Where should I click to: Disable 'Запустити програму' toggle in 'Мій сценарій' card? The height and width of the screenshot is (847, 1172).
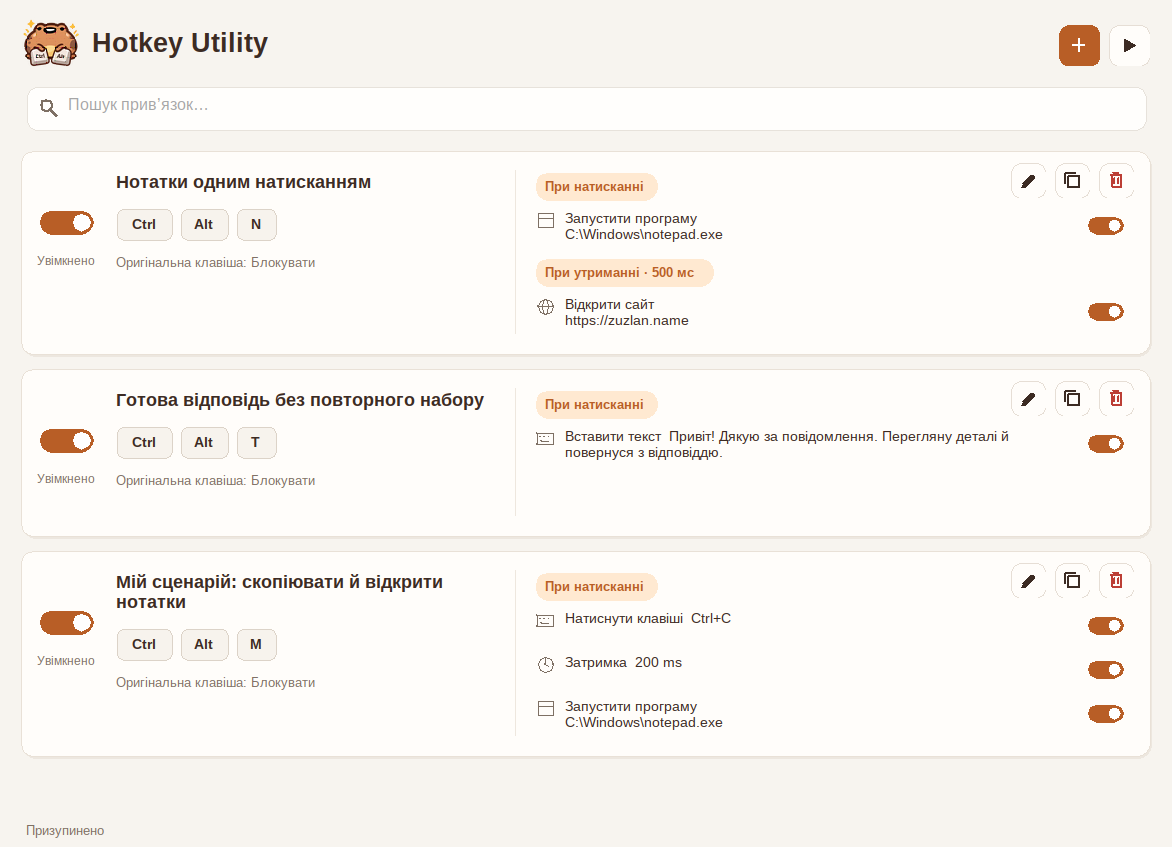click(x=1105, y=714)
